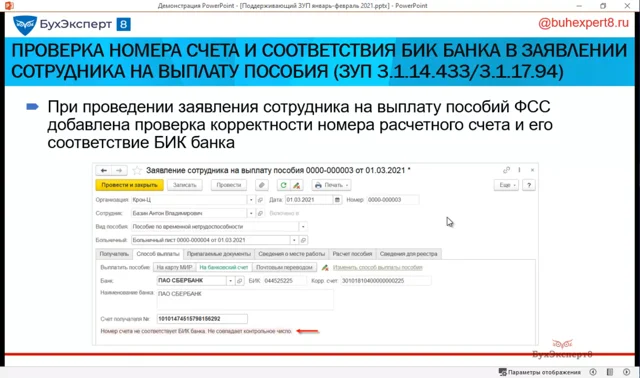Switch to the Сведения о месте работы tab
The height and width of the screenshot is (378, 640).
pyautogui.click(x=291, y=254)
